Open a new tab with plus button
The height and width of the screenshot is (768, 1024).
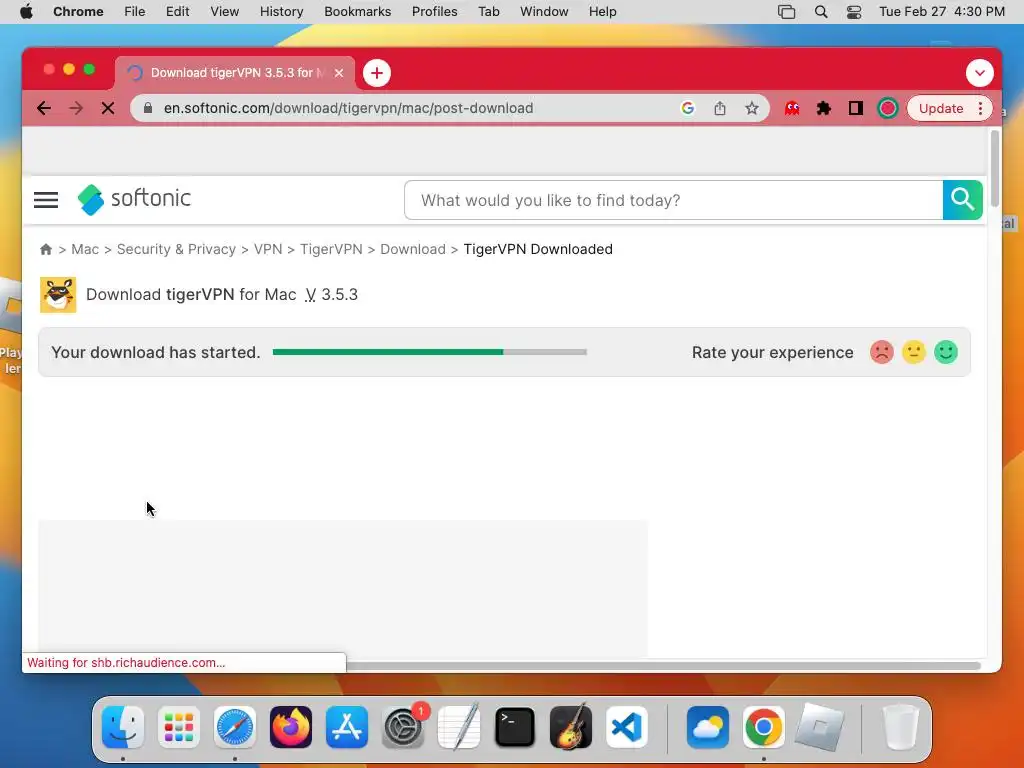[x=377, y=73]
